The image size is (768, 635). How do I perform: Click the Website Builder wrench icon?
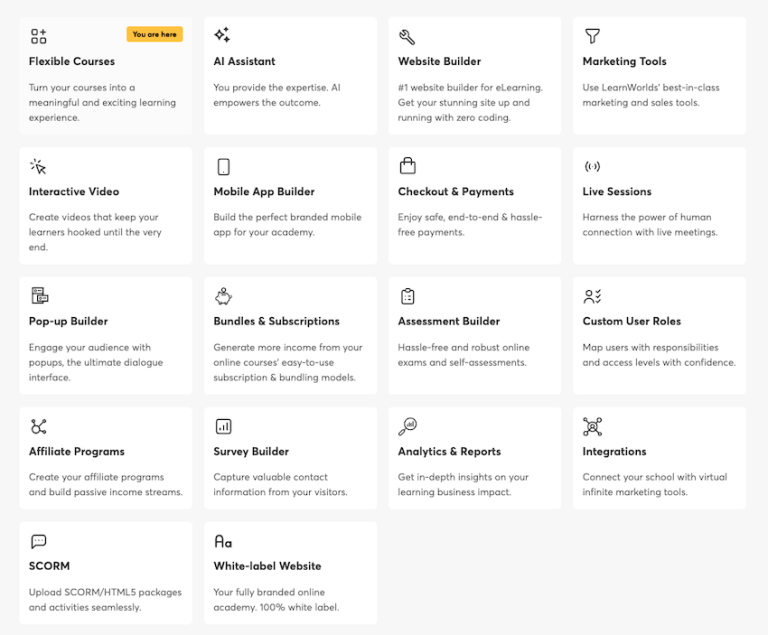click(x=407, y=37)
